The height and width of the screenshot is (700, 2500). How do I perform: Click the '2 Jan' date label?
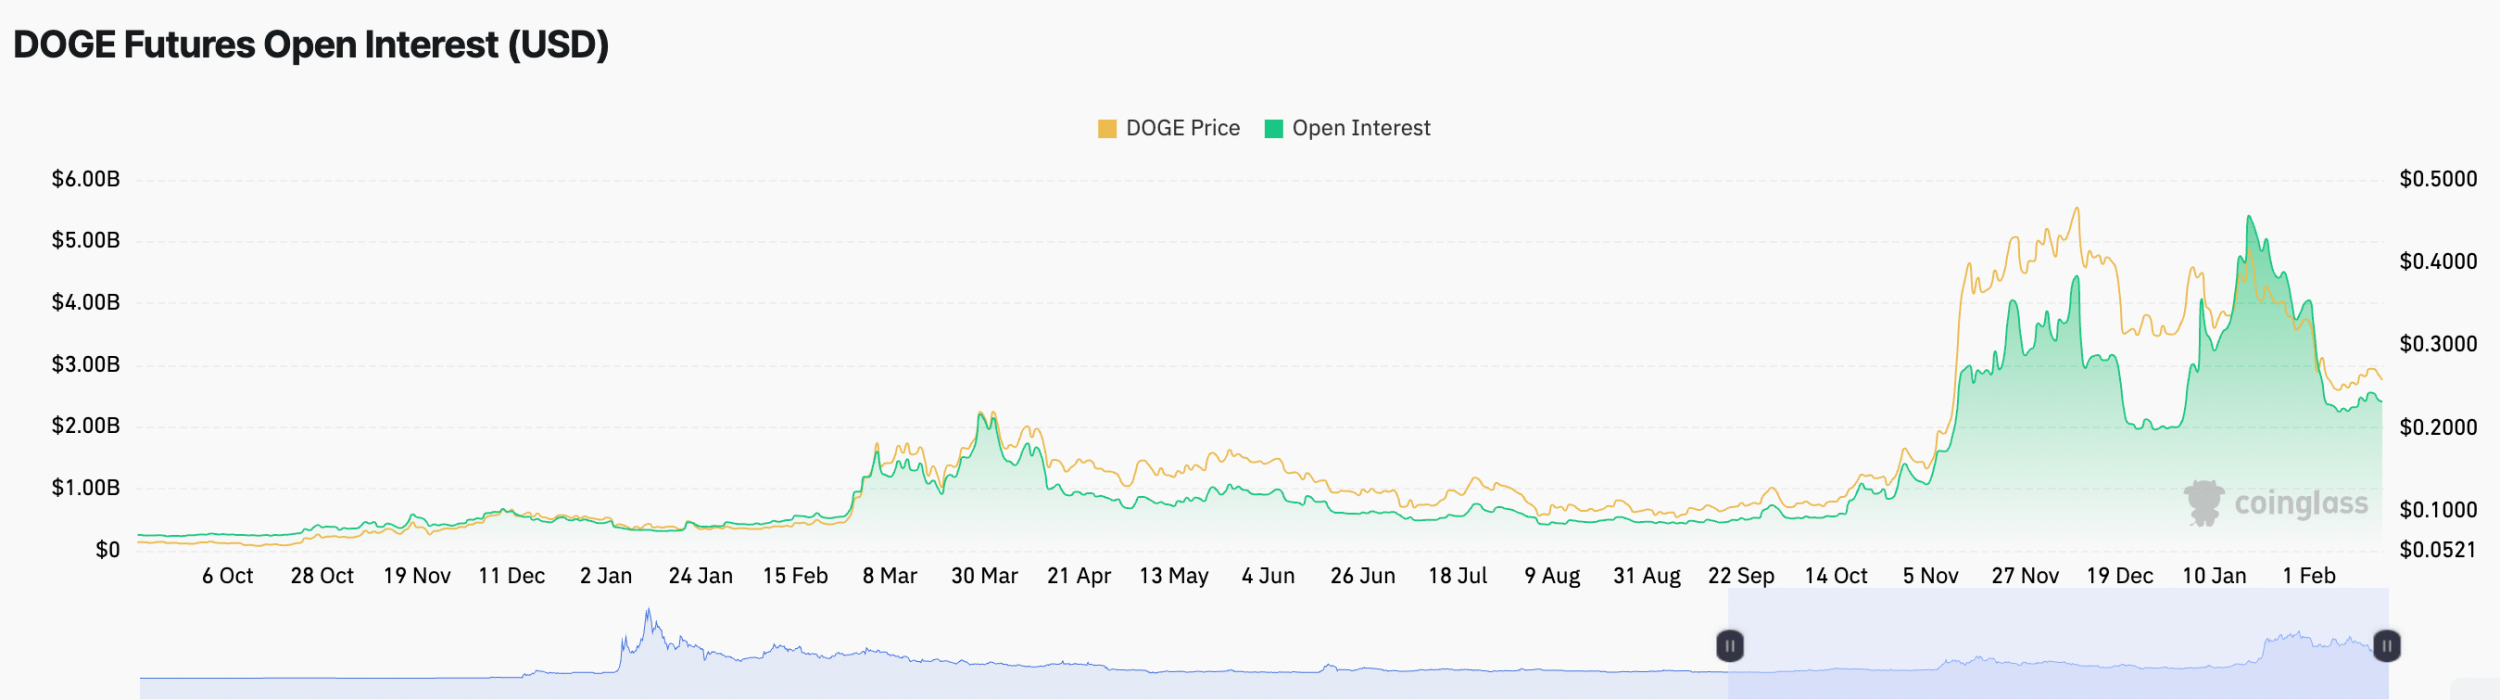click(606, 576)
